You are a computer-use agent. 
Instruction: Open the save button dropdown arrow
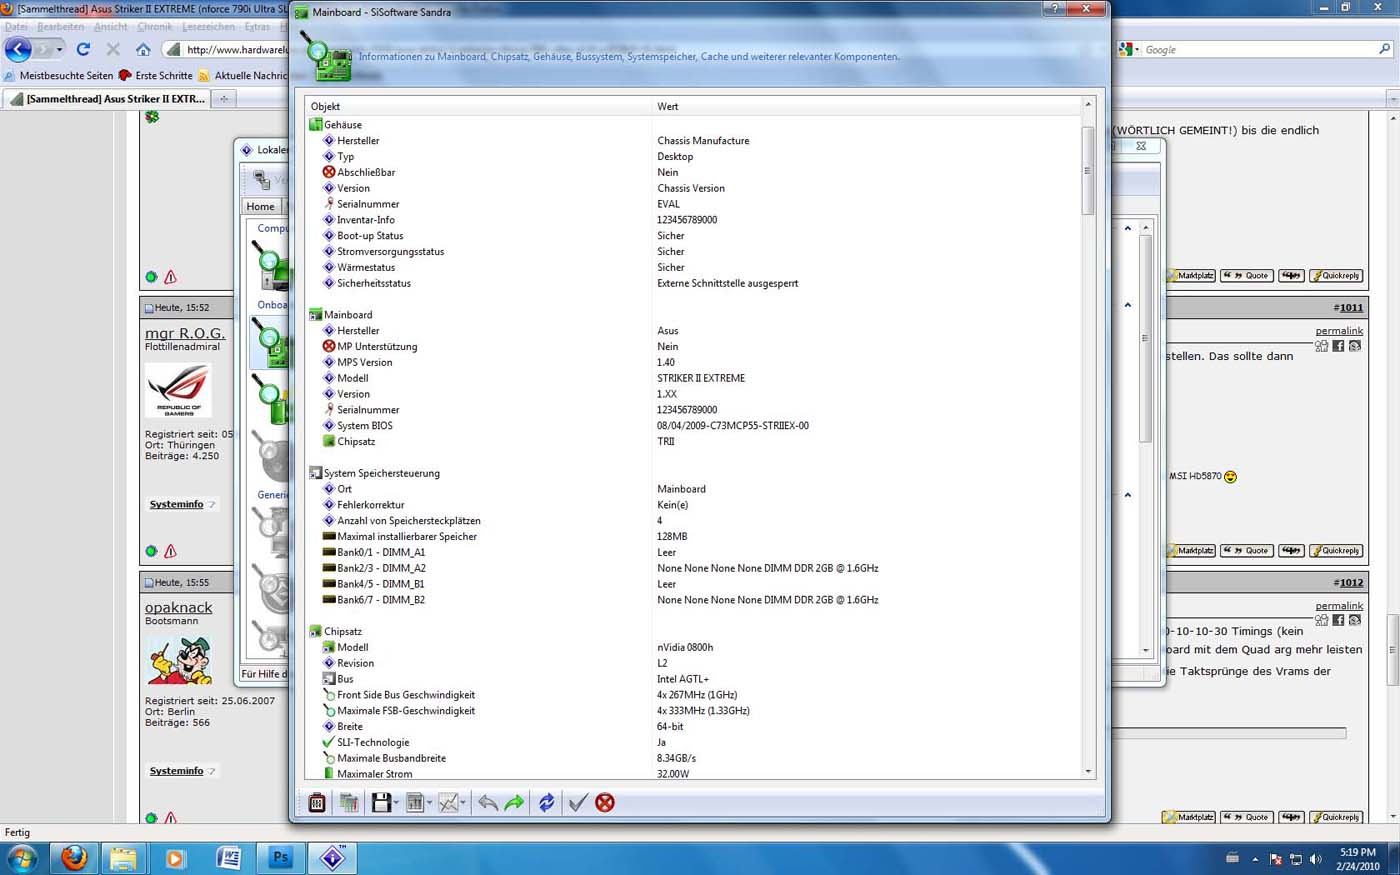[x=396, y=803]
